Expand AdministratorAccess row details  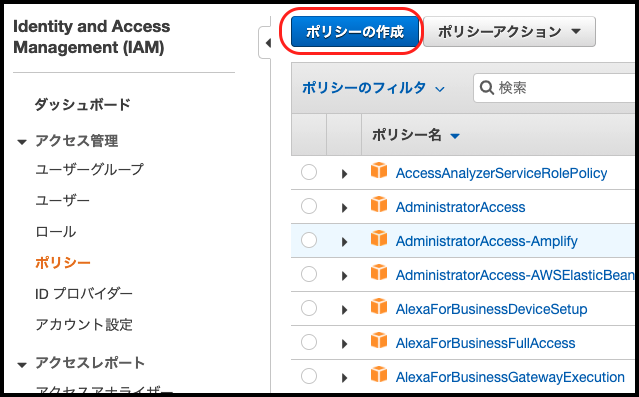[x=344, y=208]
